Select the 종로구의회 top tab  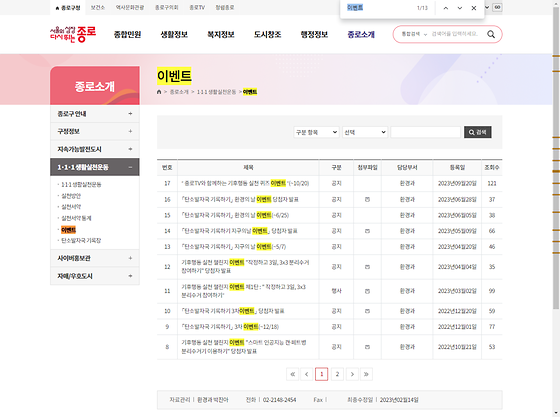pyautogui.click(x=166, y=7)
